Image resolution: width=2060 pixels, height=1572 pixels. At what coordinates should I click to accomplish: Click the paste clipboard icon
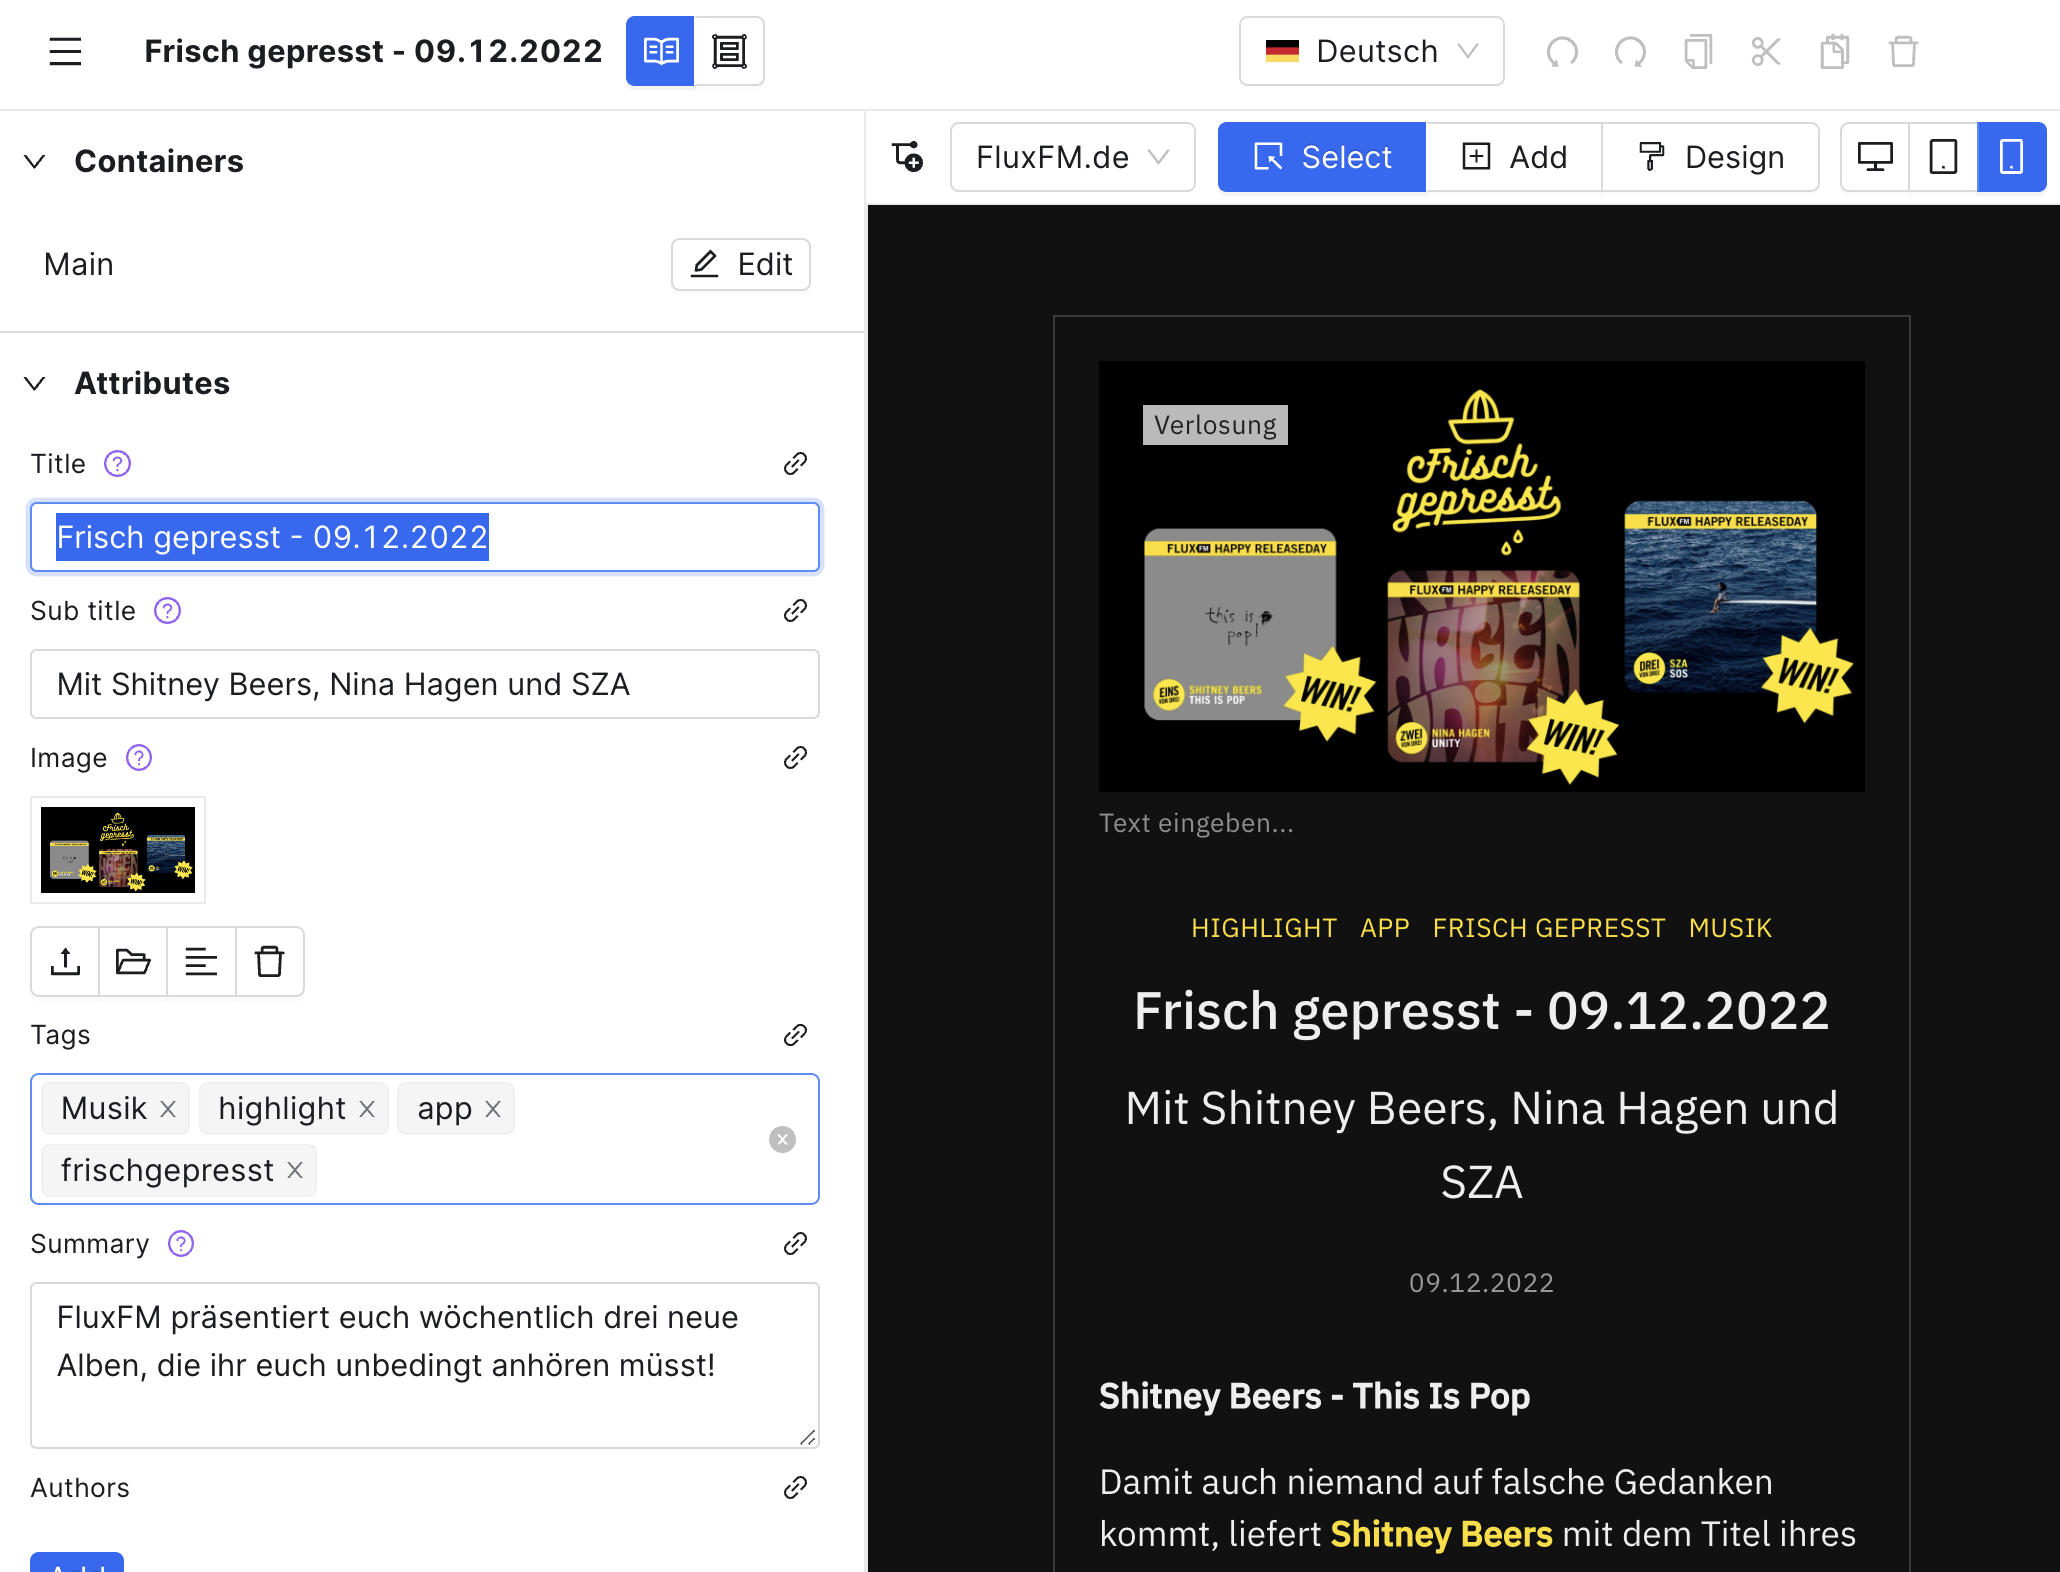(1834, 51)
